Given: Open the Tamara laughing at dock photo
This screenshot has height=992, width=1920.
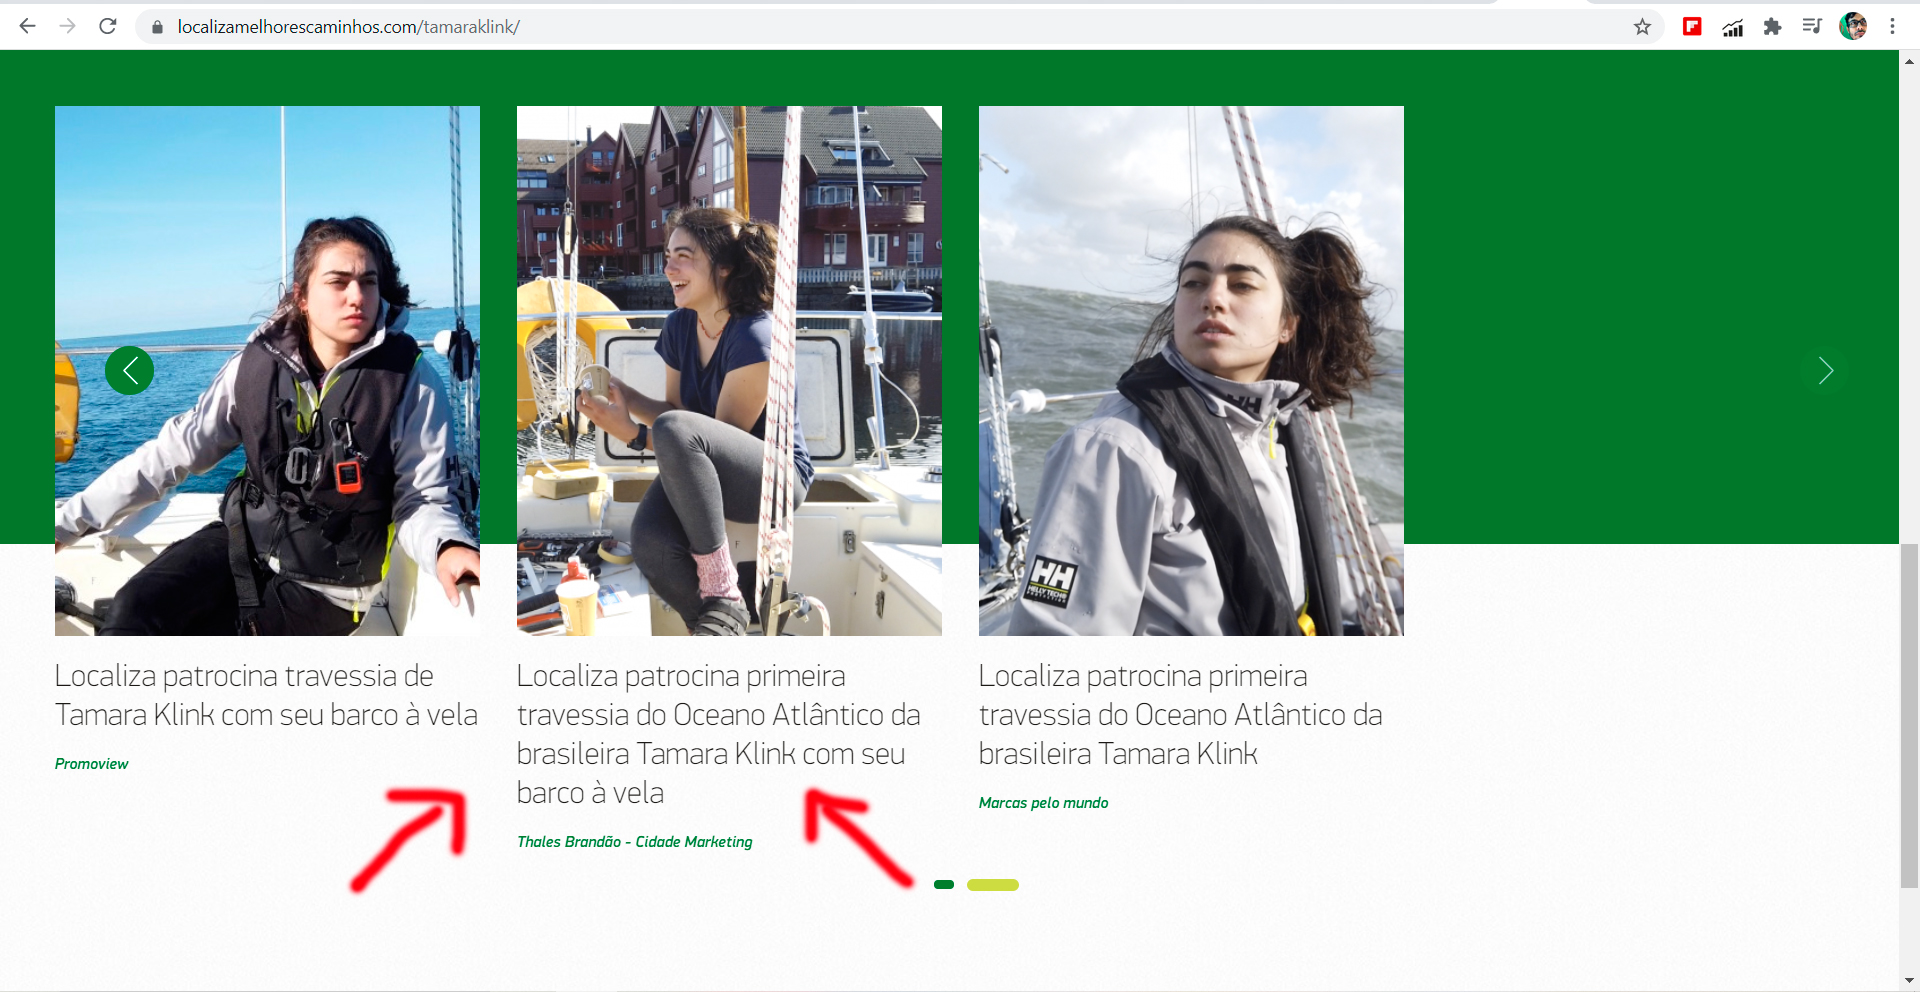Looking at the screenshot, I should tap(729, 371).
